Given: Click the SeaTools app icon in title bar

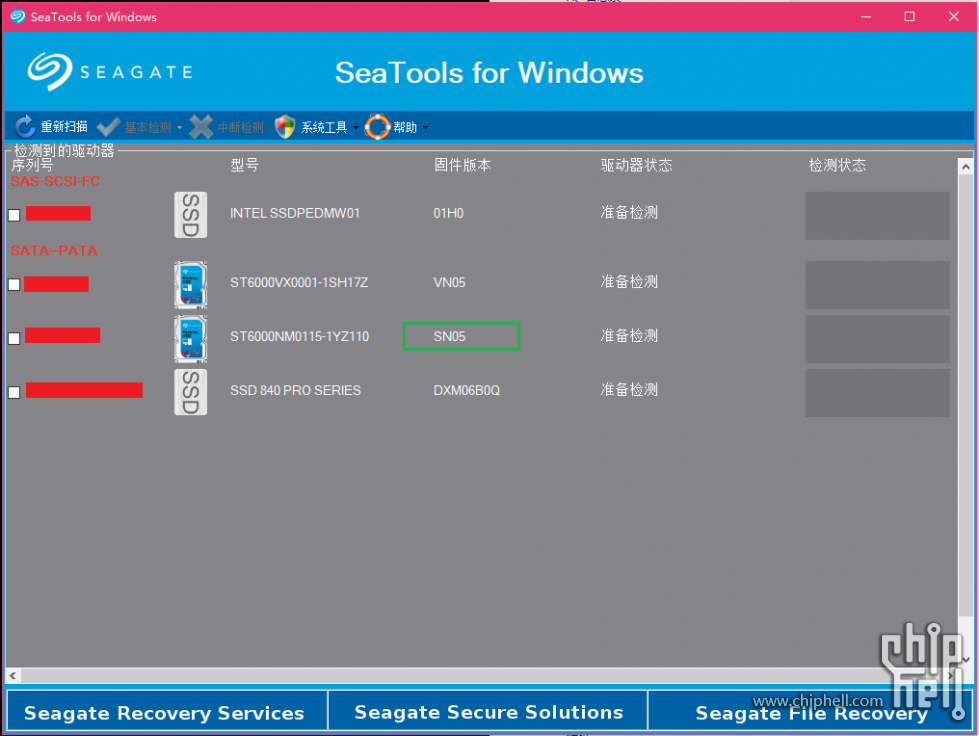Looking at the screenshot, I should pyautogui.click(x=18, y=17).
